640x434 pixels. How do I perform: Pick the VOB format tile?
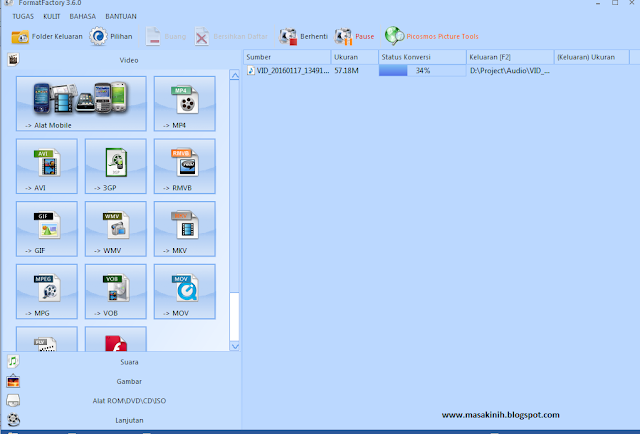(x=116, y=292)
